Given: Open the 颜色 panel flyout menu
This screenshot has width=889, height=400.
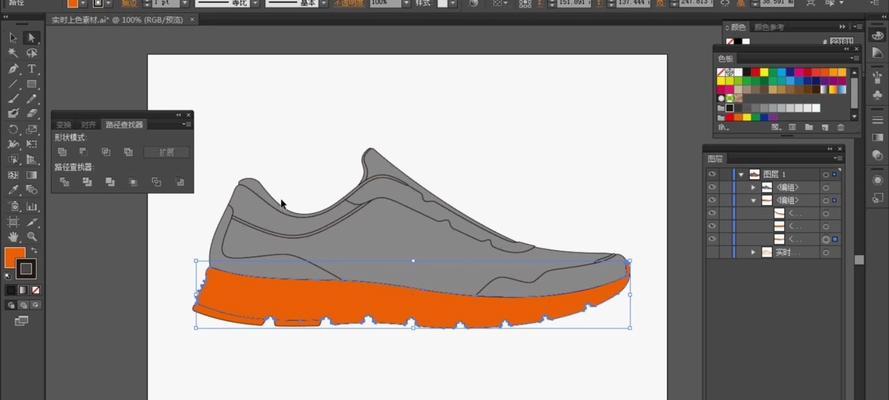Looking at the screenshot, I should [860, 27].
